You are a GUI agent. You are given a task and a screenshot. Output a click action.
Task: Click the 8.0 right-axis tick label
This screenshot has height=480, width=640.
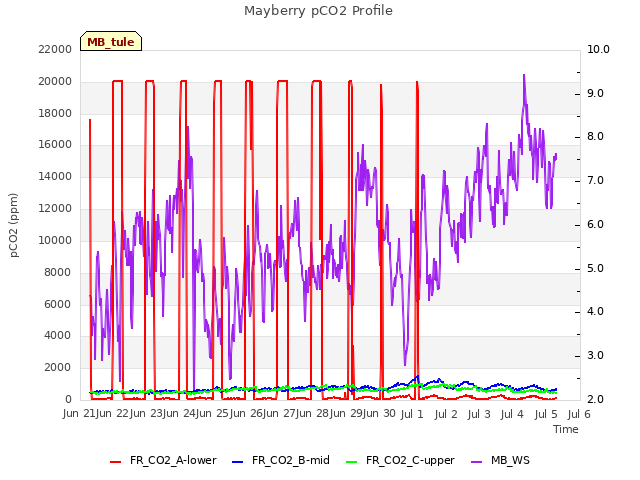pyautogui.click(x=595, y=137)
